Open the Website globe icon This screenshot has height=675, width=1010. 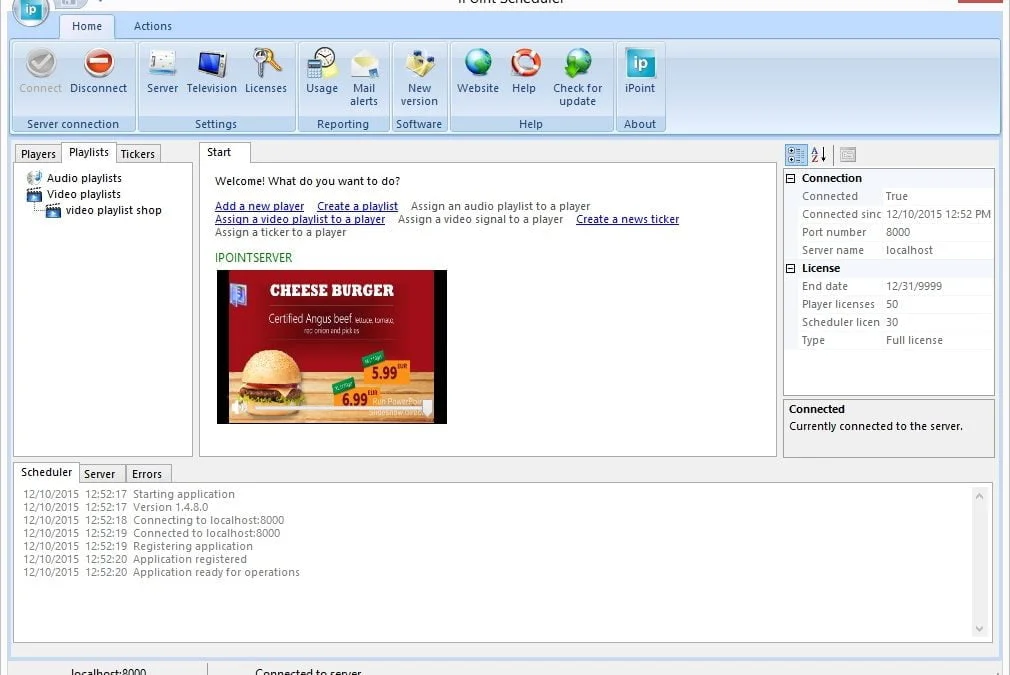point(478,63)
